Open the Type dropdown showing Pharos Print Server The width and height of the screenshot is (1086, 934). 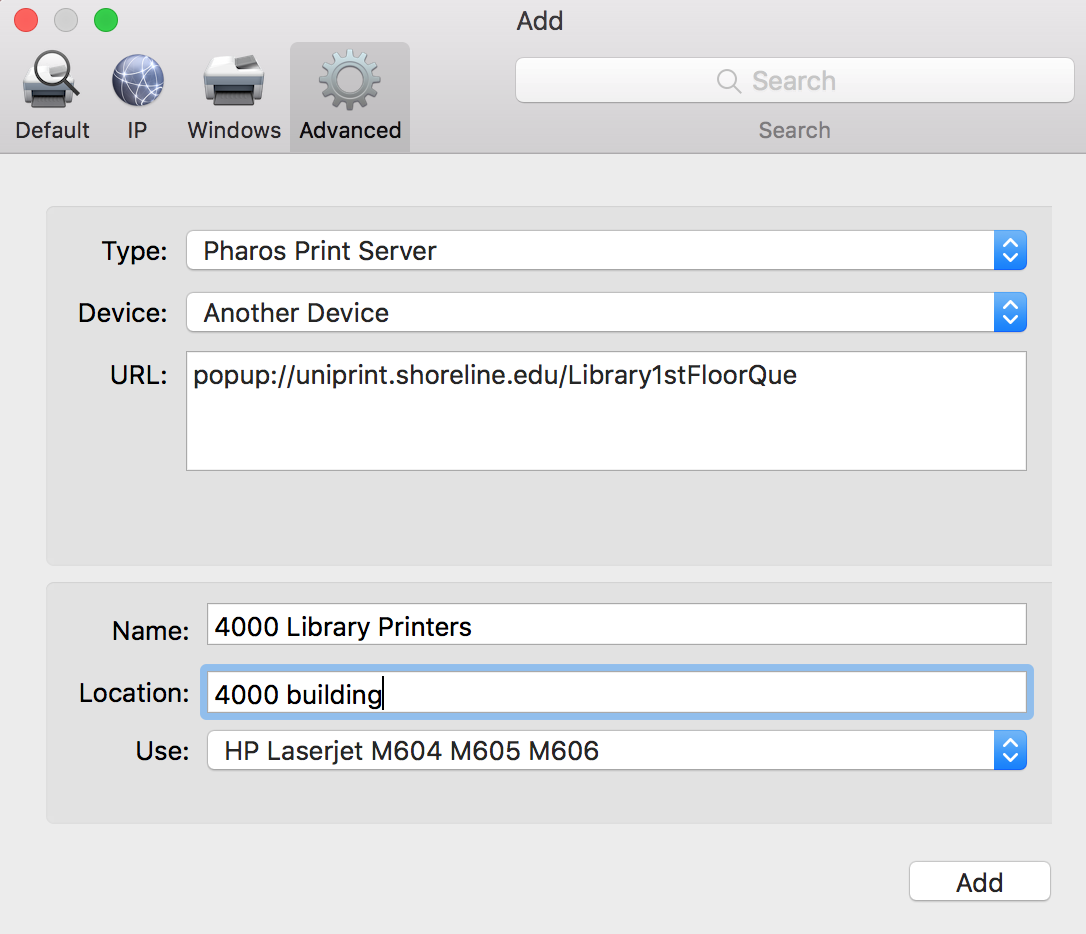tap(606, 251)
